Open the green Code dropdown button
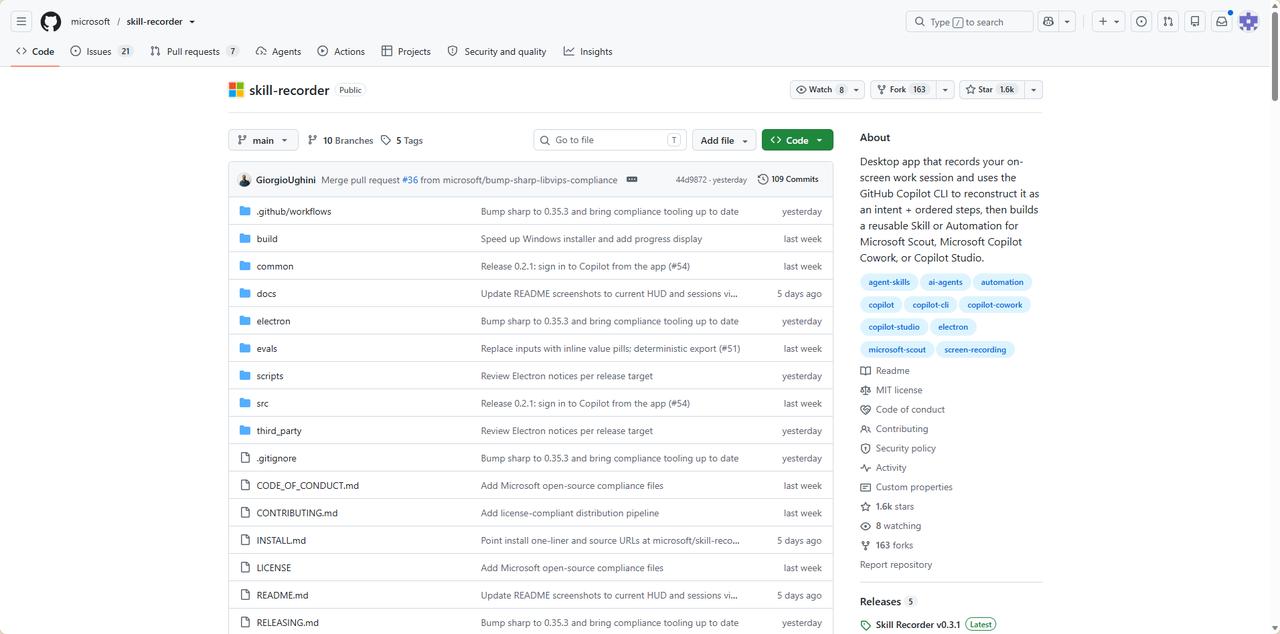 (797, 140)
